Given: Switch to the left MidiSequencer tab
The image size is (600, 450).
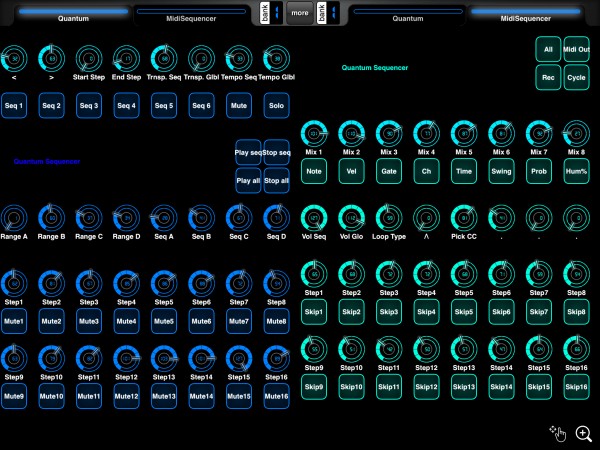Looking at the screenshot, I should [191, 15].
